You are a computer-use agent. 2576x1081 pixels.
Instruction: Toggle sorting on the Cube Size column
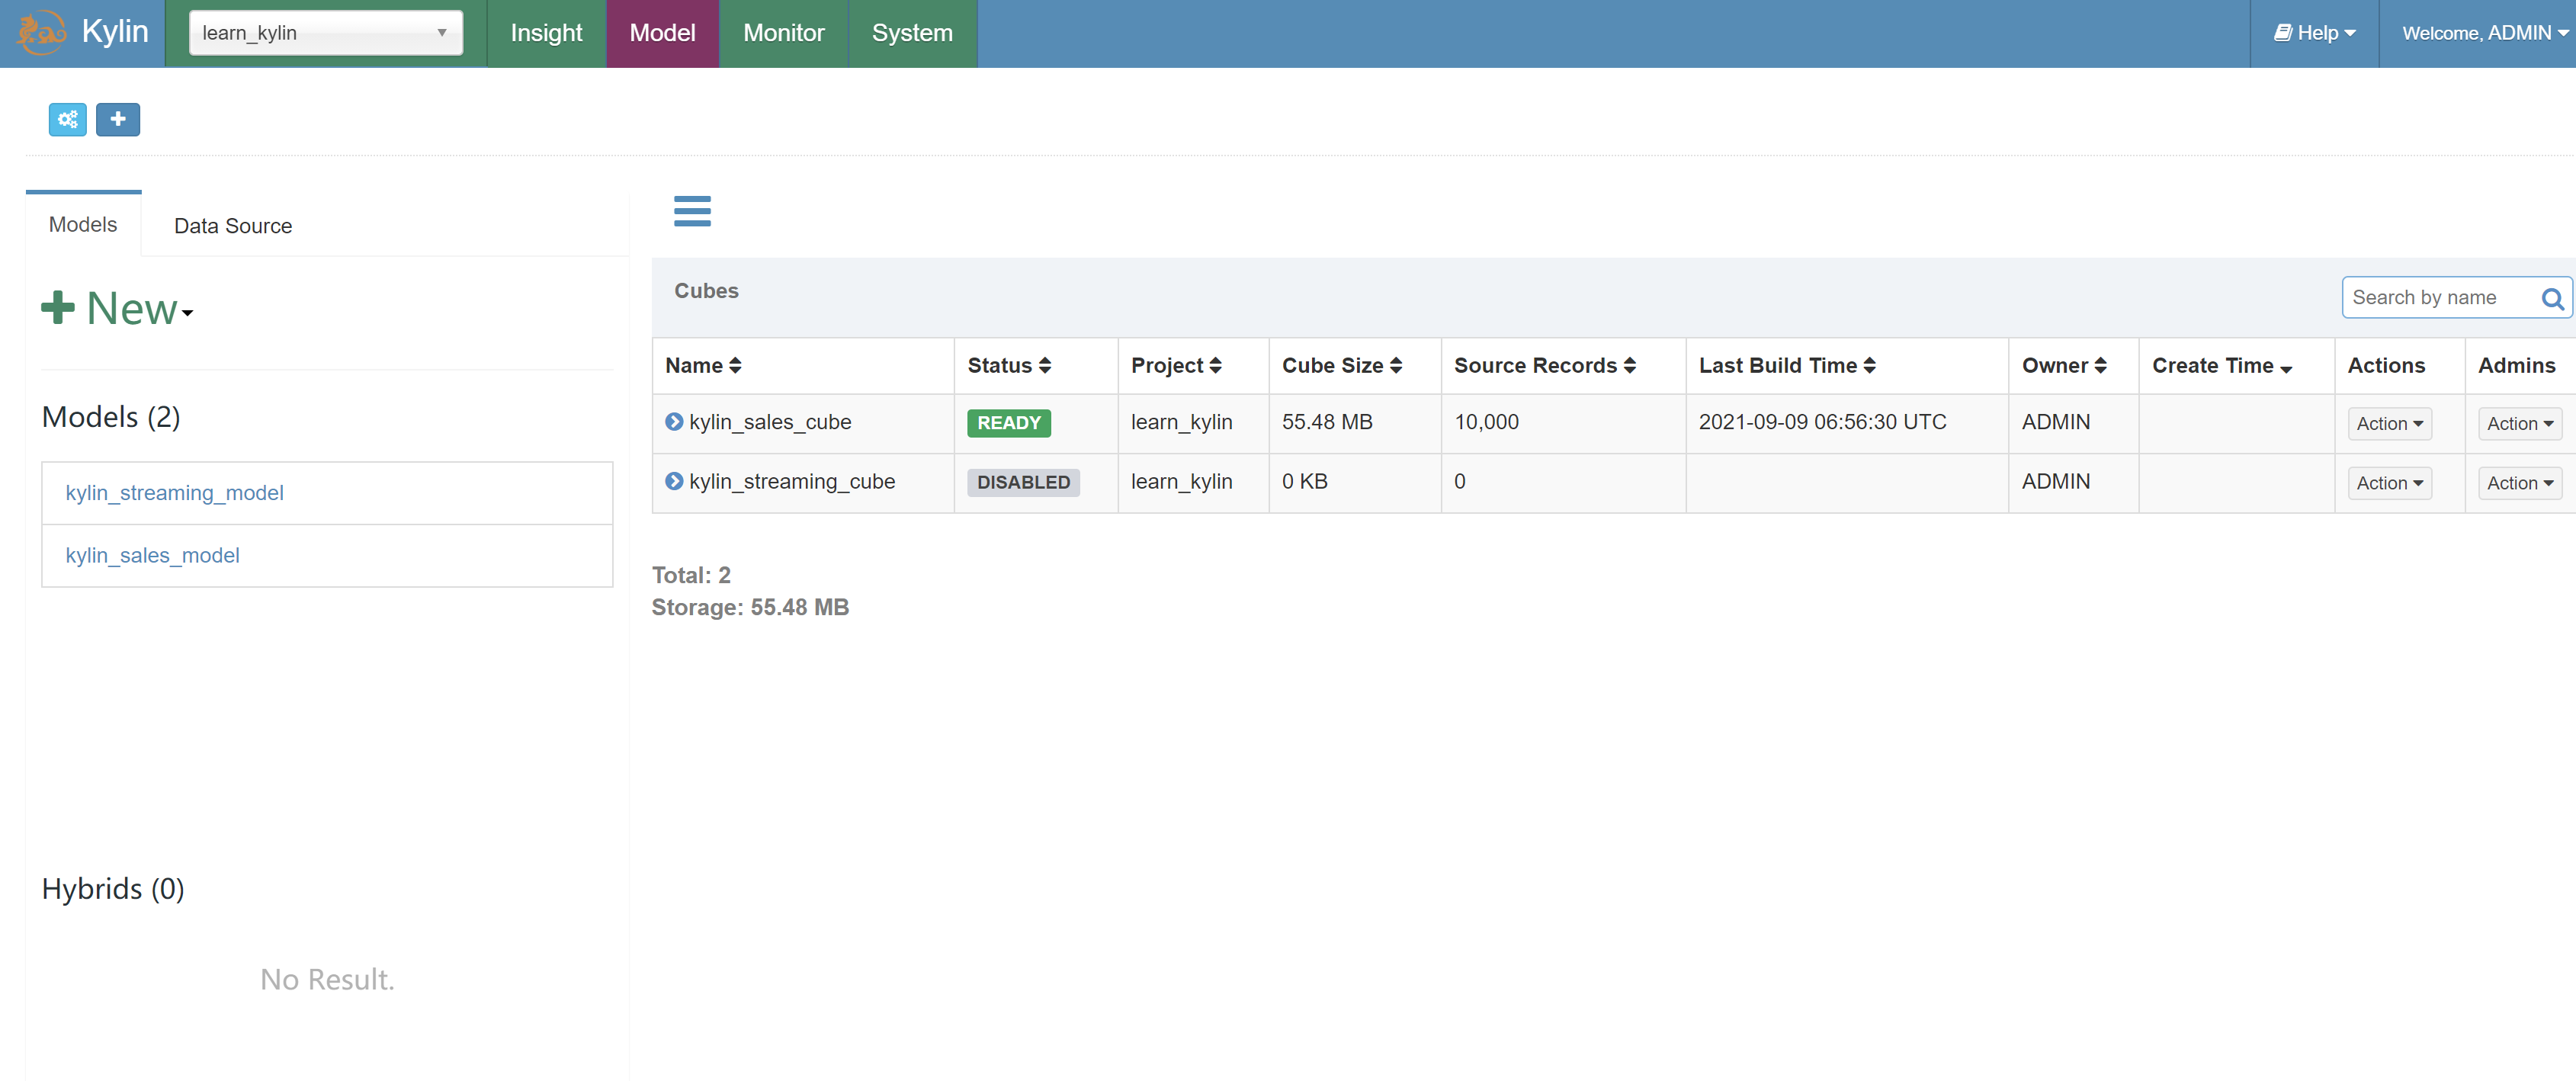tap(1343, 365)
